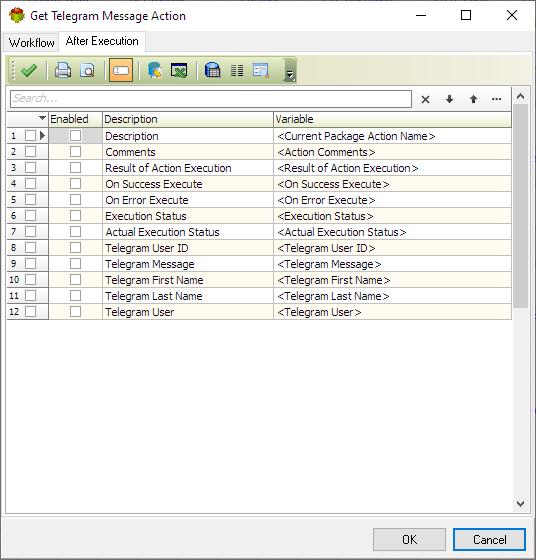Click the columns list icon
Viewport: 536px width, 560px height.
coord(237,70)
